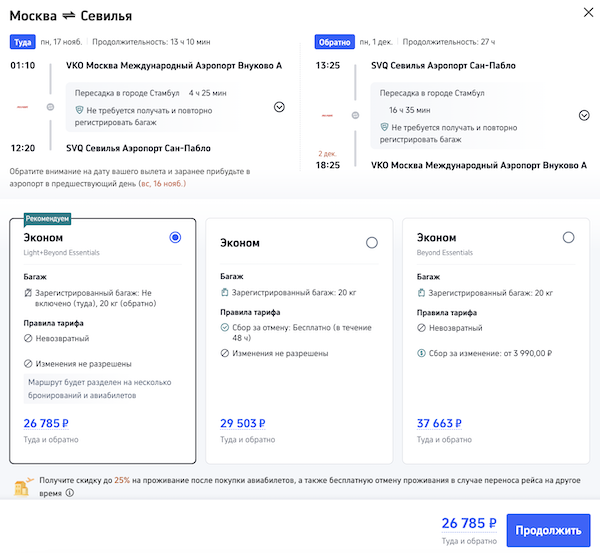The height and width of the screenshot is (553, 600).
Task: Click the separate bookings notice in first card
Action: pyautogui.click(x=102, y=388)
